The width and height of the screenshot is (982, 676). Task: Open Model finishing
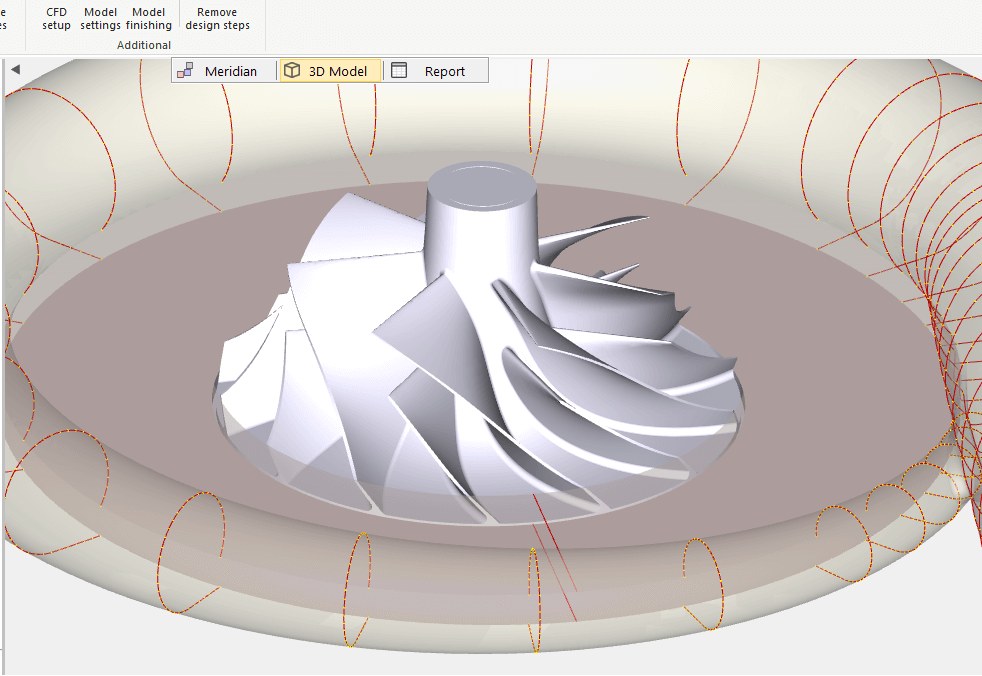(x=148, y=19)
